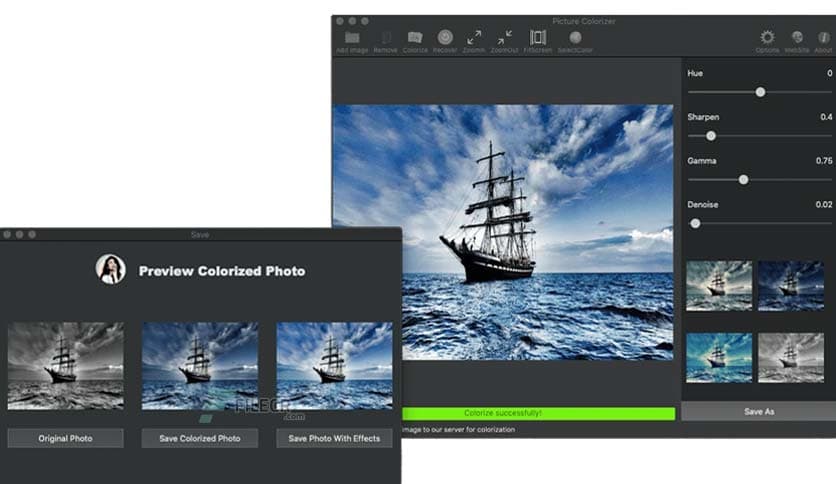Viewport: 836px width, 484px height.
Task: Click the Denoise value 0.02
Action: [x=824, y=204]
